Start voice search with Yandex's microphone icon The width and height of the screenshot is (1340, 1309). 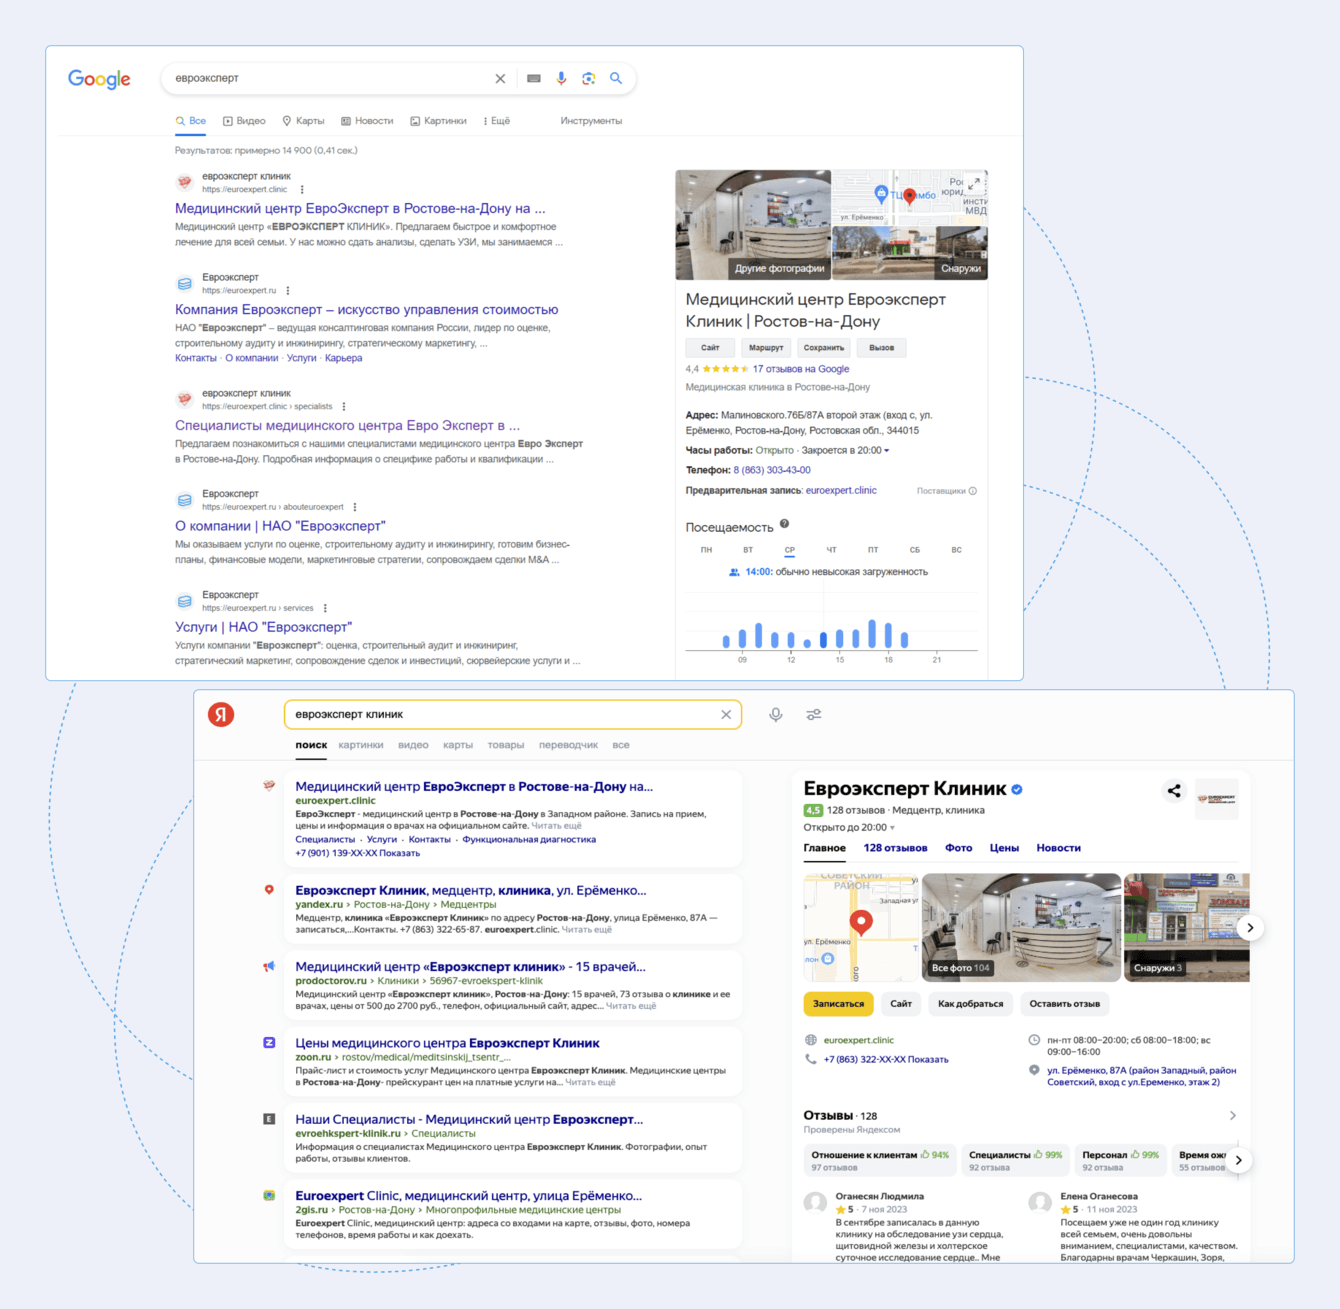click(x=776, y=715)
